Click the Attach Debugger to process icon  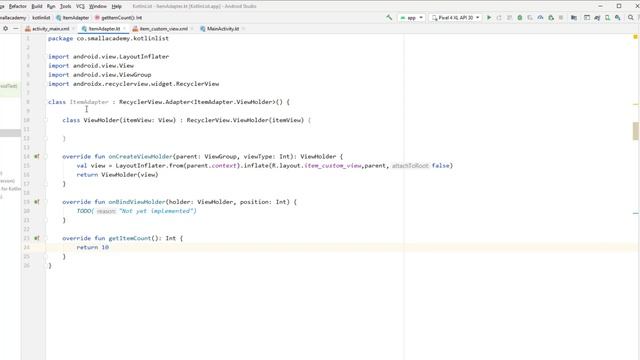click(x=551, y=18)
